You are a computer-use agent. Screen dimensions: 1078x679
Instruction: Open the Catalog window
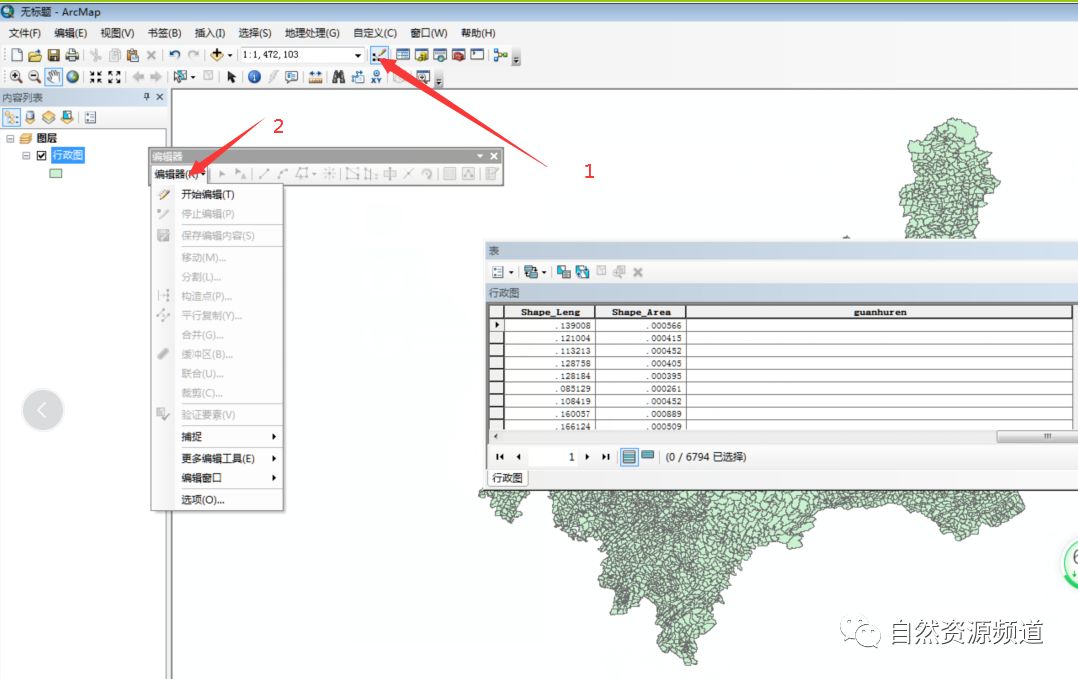(421, 55)
